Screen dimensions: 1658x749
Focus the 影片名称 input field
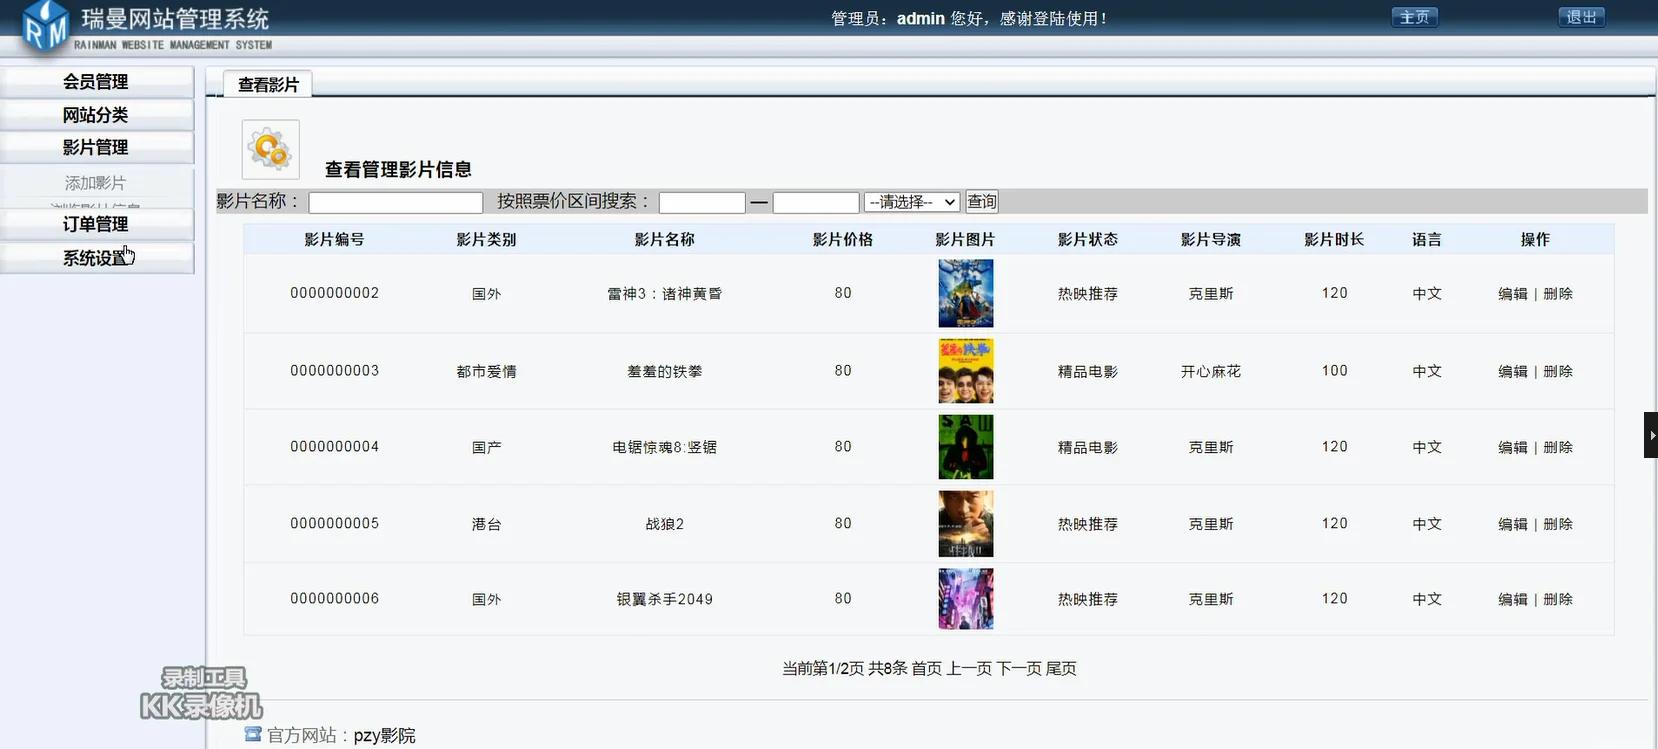click(396, 203)
